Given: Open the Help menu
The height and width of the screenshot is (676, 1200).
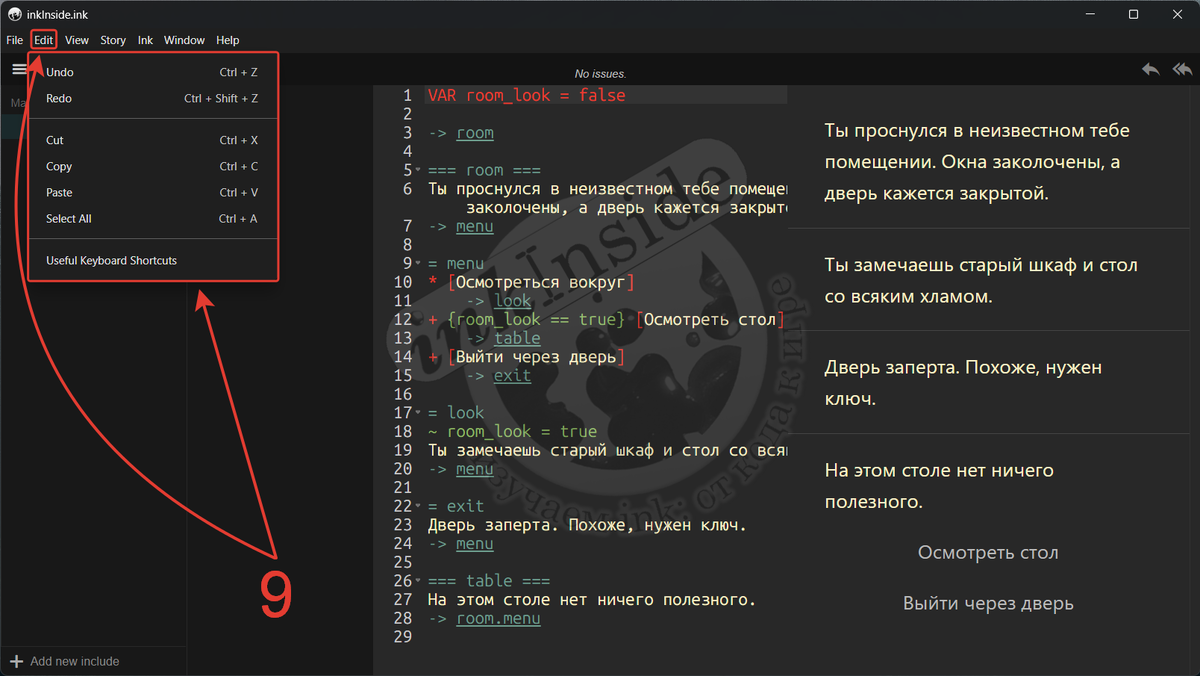Looking at the screenshot, I should click(228, 40).
